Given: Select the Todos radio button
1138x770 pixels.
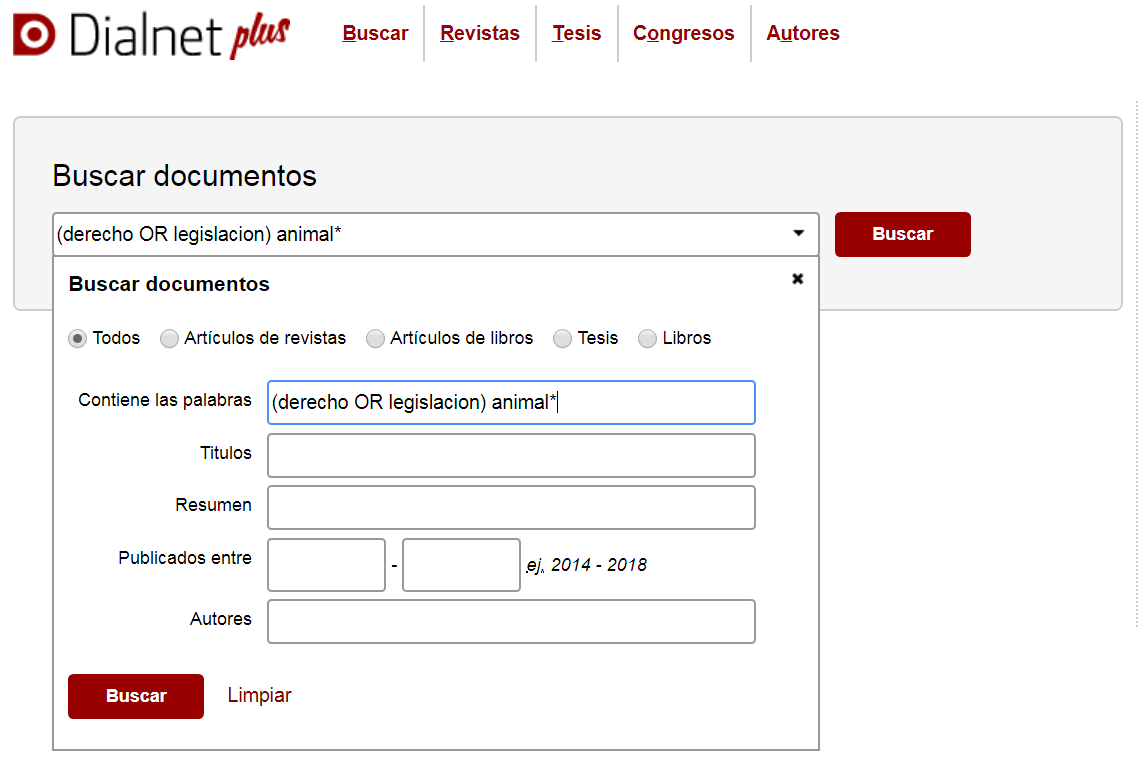Looking at the screenshot, I should click(78, 339).
